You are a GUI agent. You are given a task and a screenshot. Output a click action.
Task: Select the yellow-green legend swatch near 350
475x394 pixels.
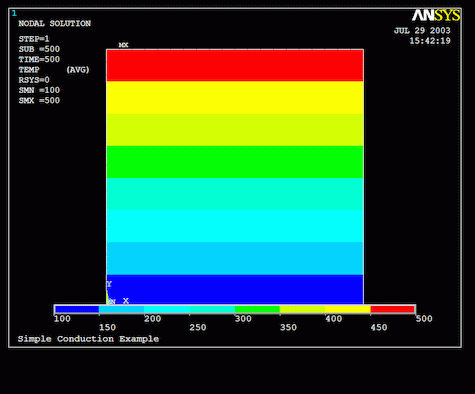click(x=302, y=309)
